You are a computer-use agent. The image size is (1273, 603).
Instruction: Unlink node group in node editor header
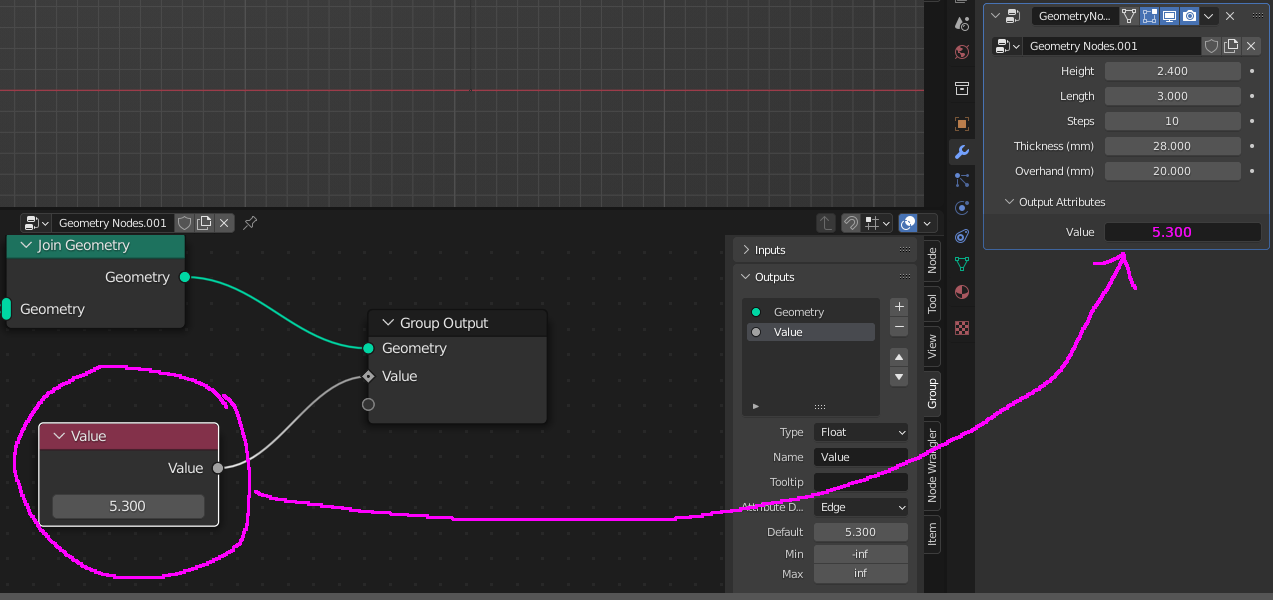(225, 223)
